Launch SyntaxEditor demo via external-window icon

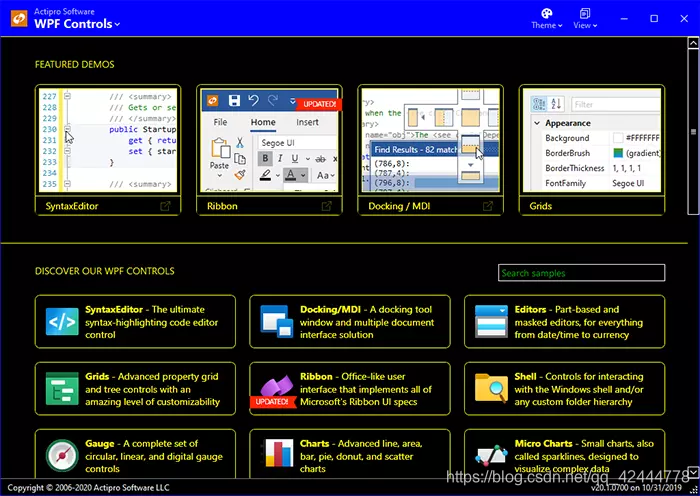[165, 206]
